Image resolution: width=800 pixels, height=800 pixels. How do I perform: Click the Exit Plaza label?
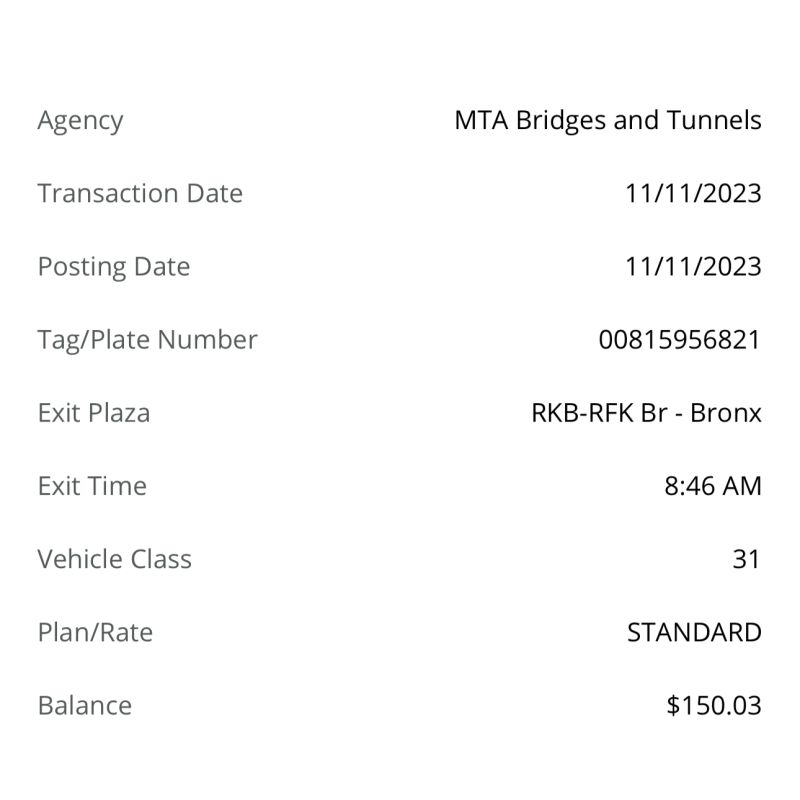(94, 413)
